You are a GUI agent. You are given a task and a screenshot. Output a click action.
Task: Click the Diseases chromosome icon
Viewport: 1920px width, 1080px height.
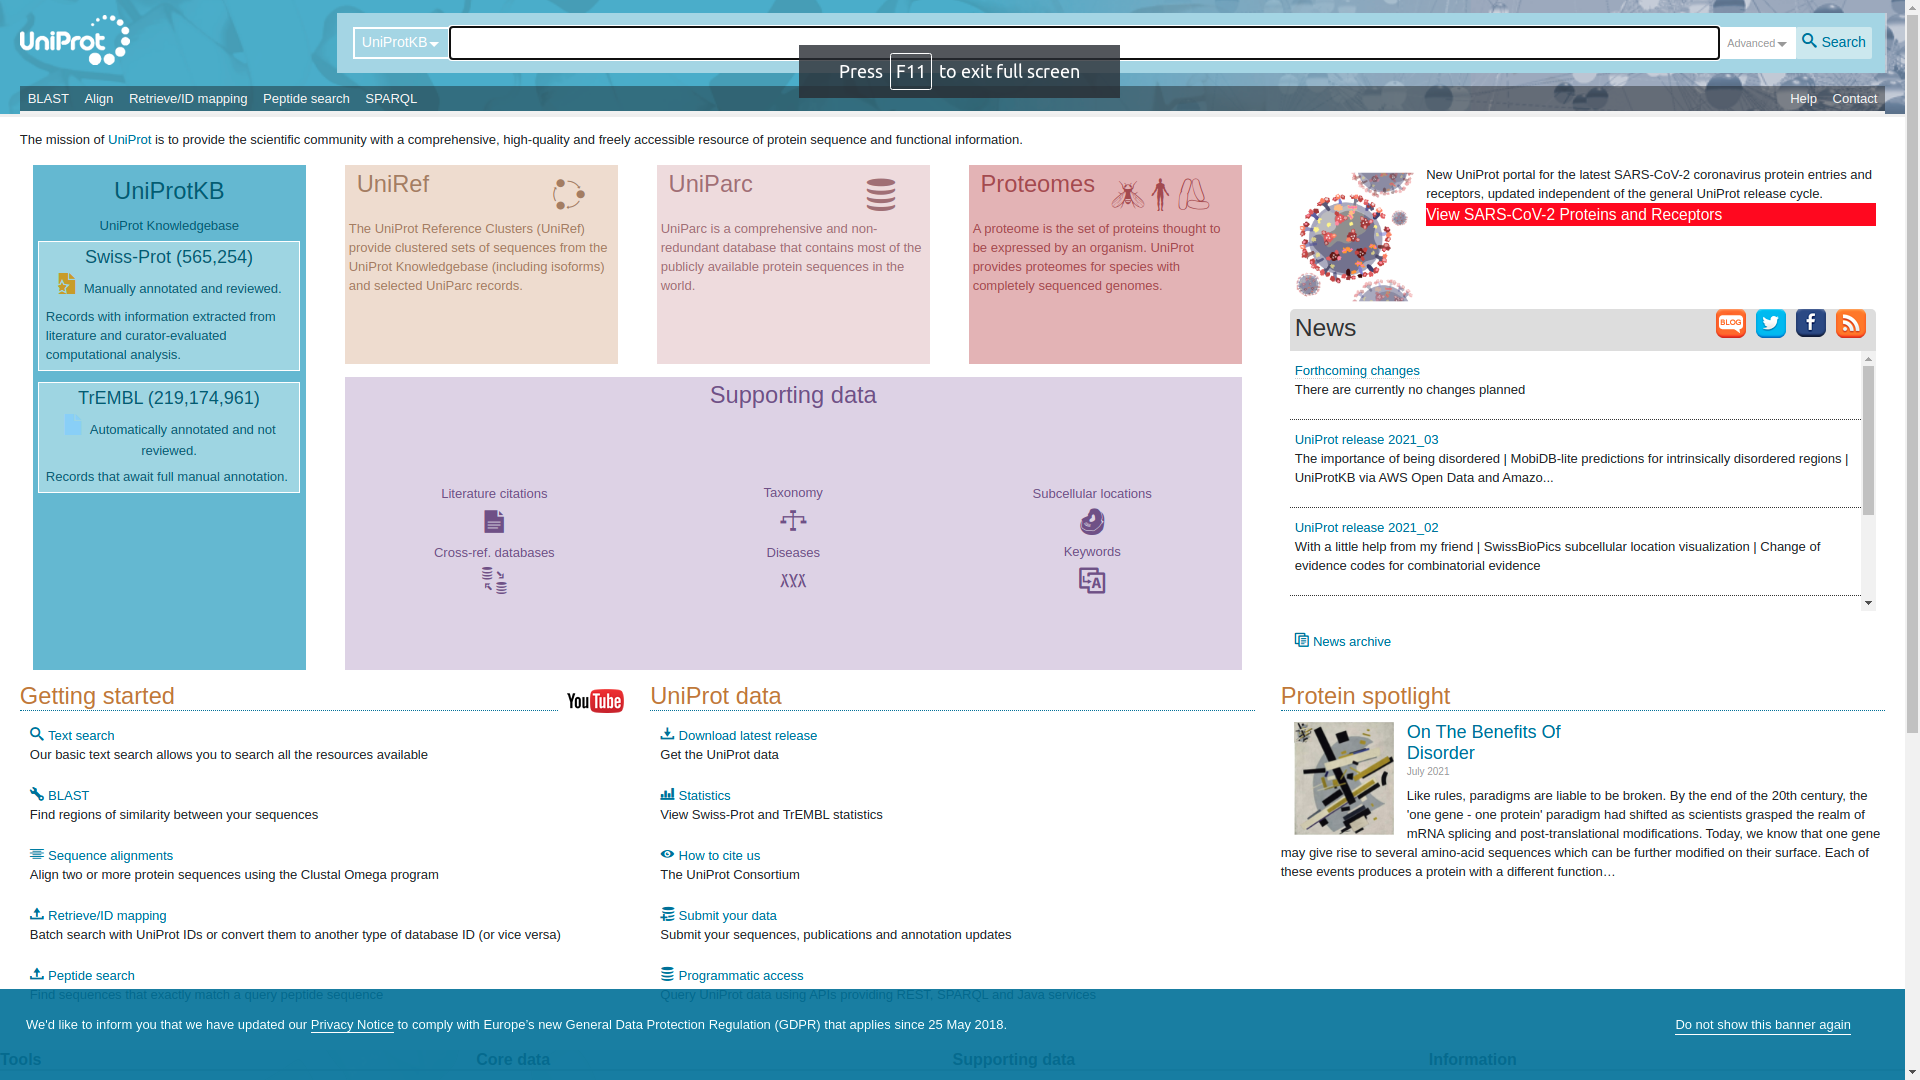point(793,581)
